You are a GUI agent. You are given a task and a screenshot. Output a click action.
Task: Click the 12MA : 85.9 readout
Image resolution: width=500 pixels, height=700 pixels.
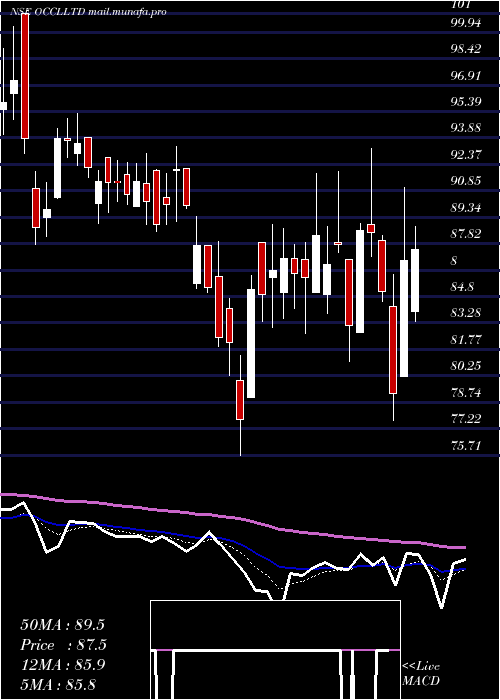tap(62, 665)
